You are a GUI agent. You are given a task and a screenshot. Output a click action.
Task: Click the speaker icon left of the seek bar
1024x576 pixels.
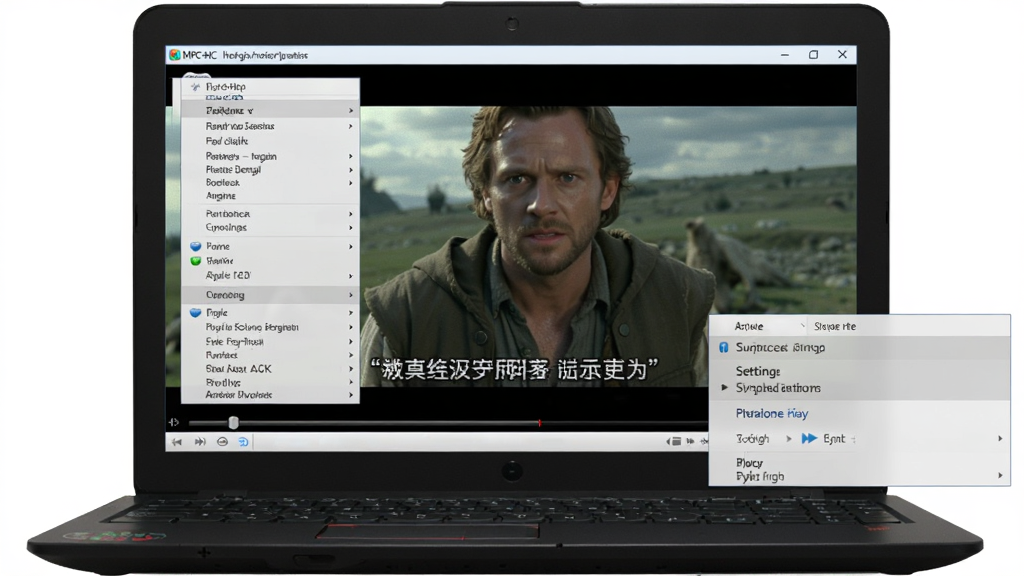tap(174, 423)
